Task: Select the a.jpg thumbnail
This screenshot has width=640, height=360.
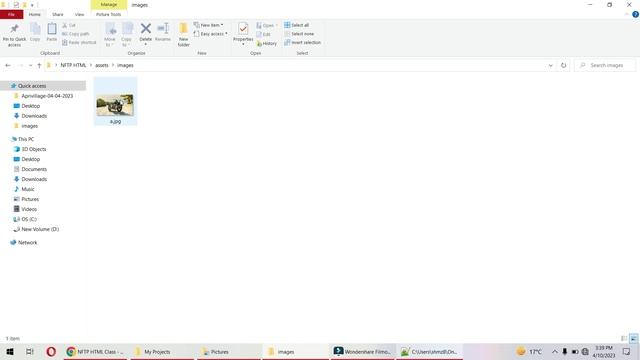Action: point(115,101)
